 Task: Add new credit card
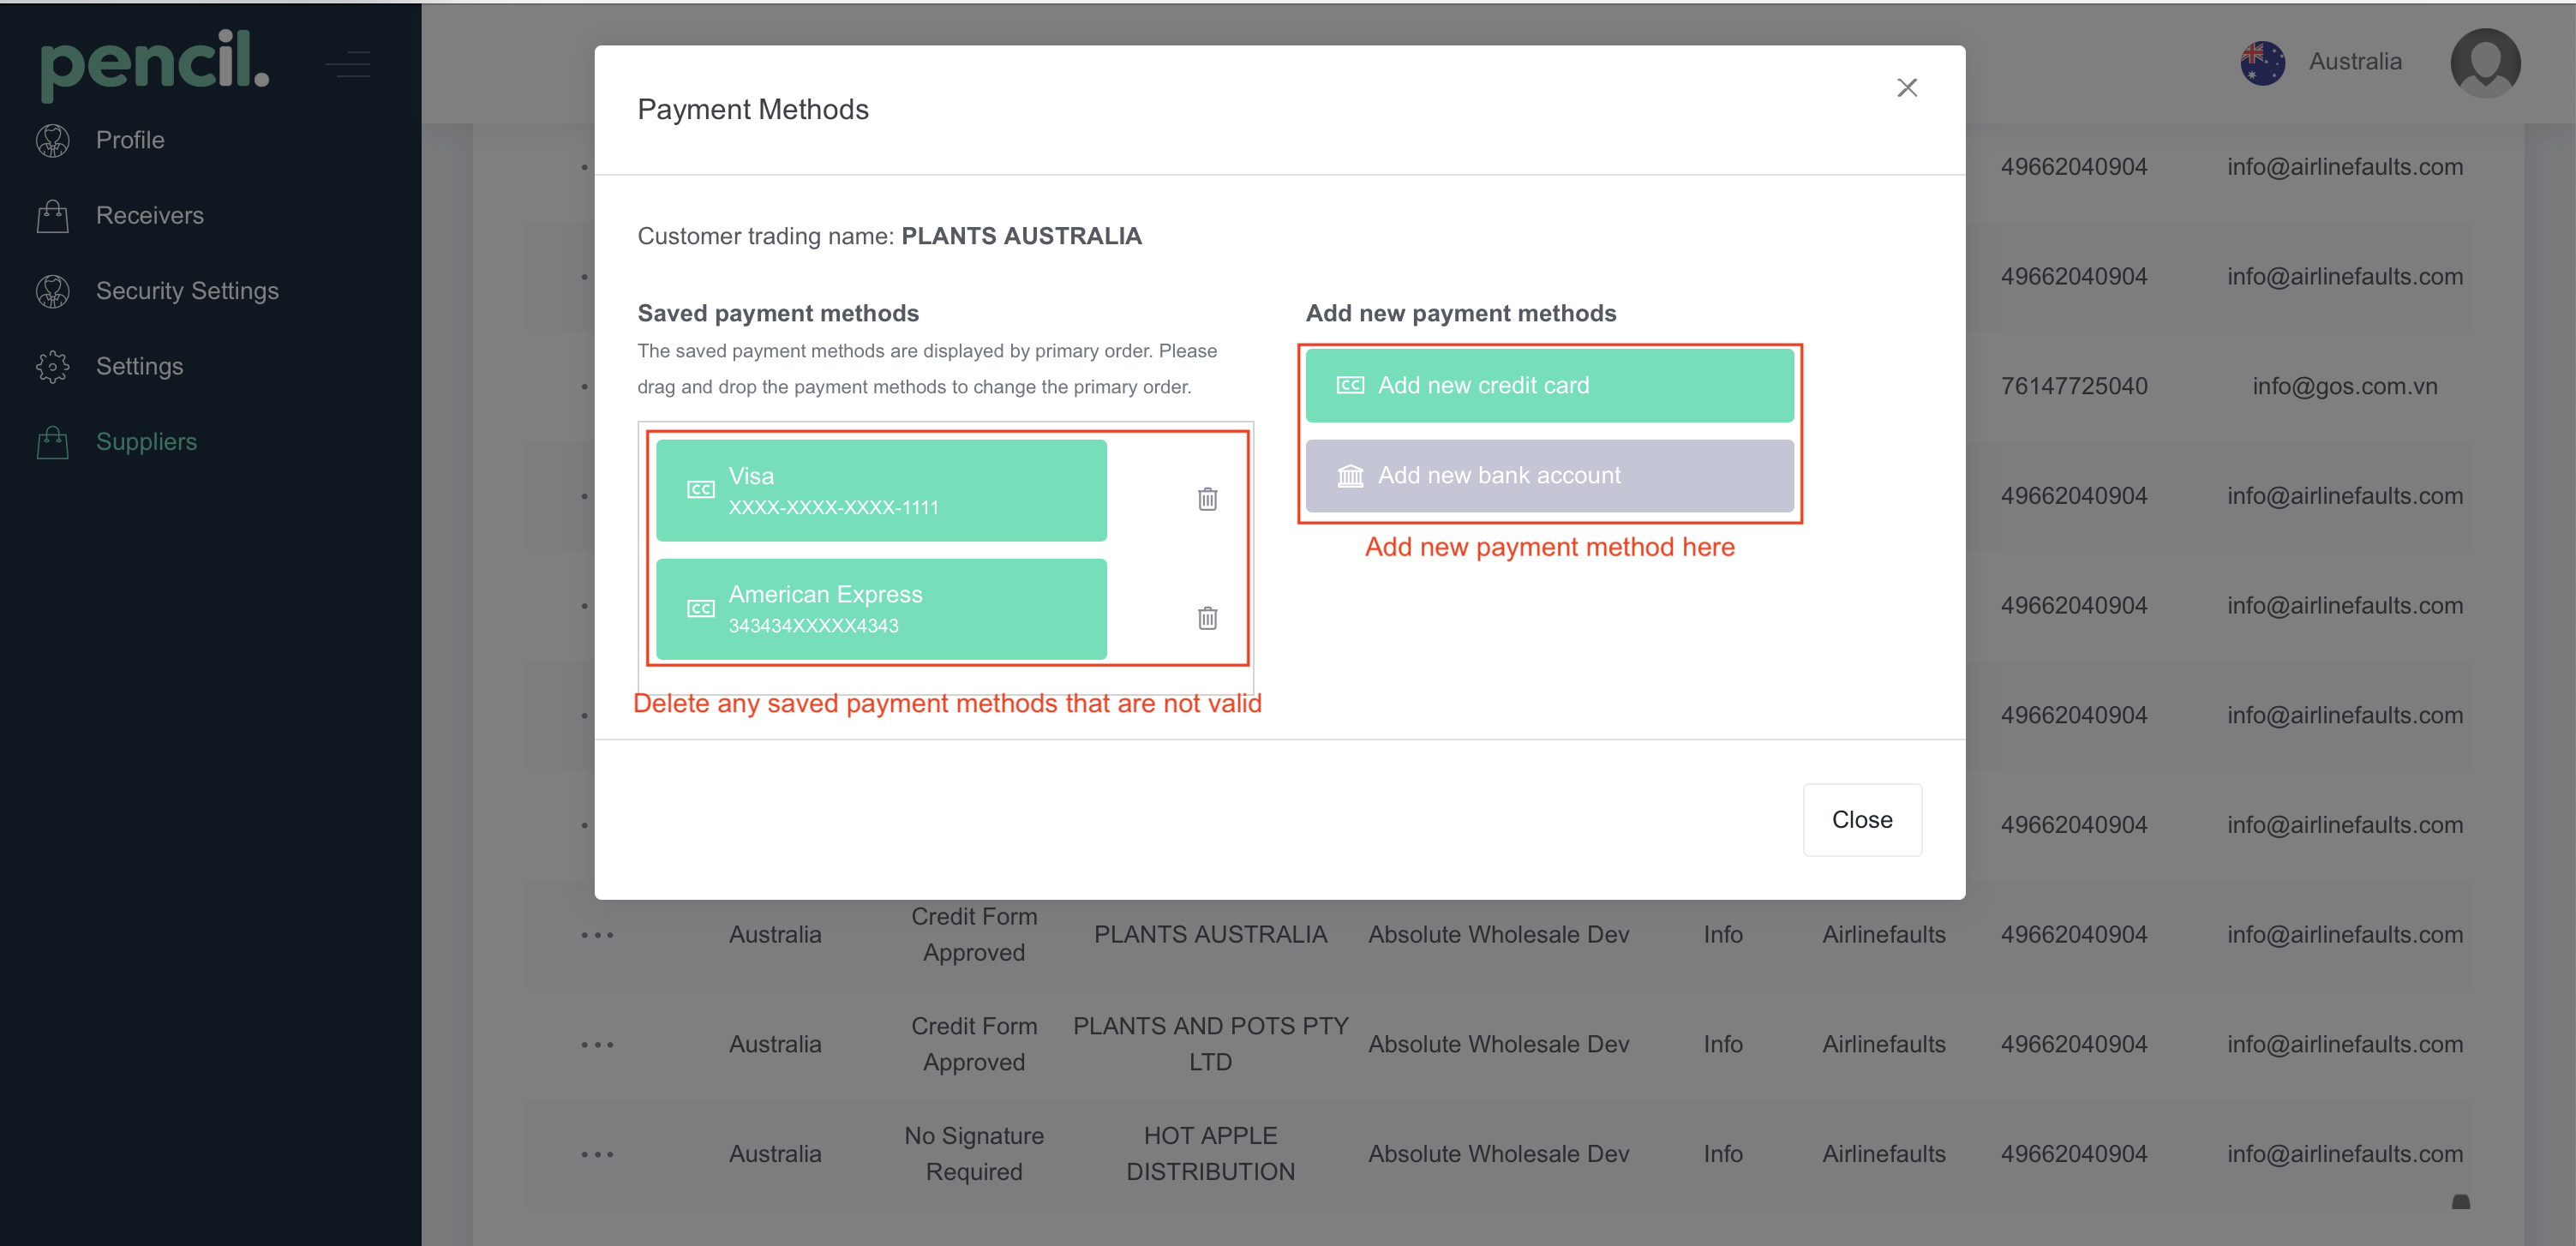click(x=1548, y=385)
